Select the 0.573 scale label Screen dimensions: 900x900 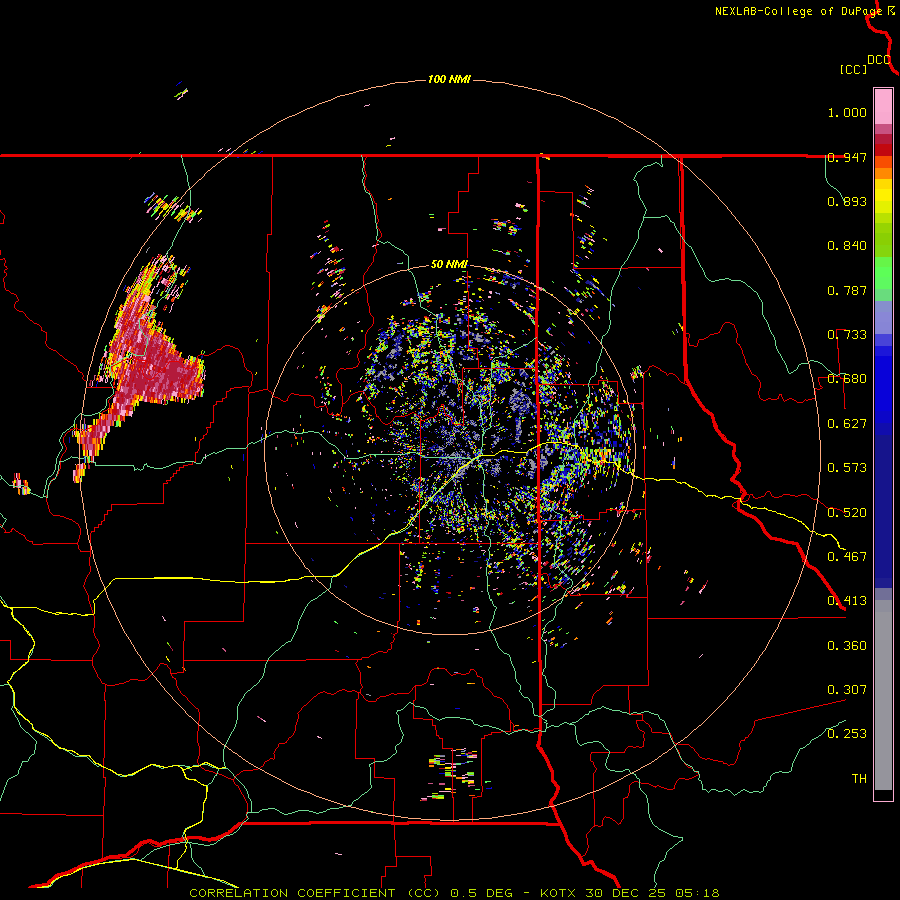[847, 468]
